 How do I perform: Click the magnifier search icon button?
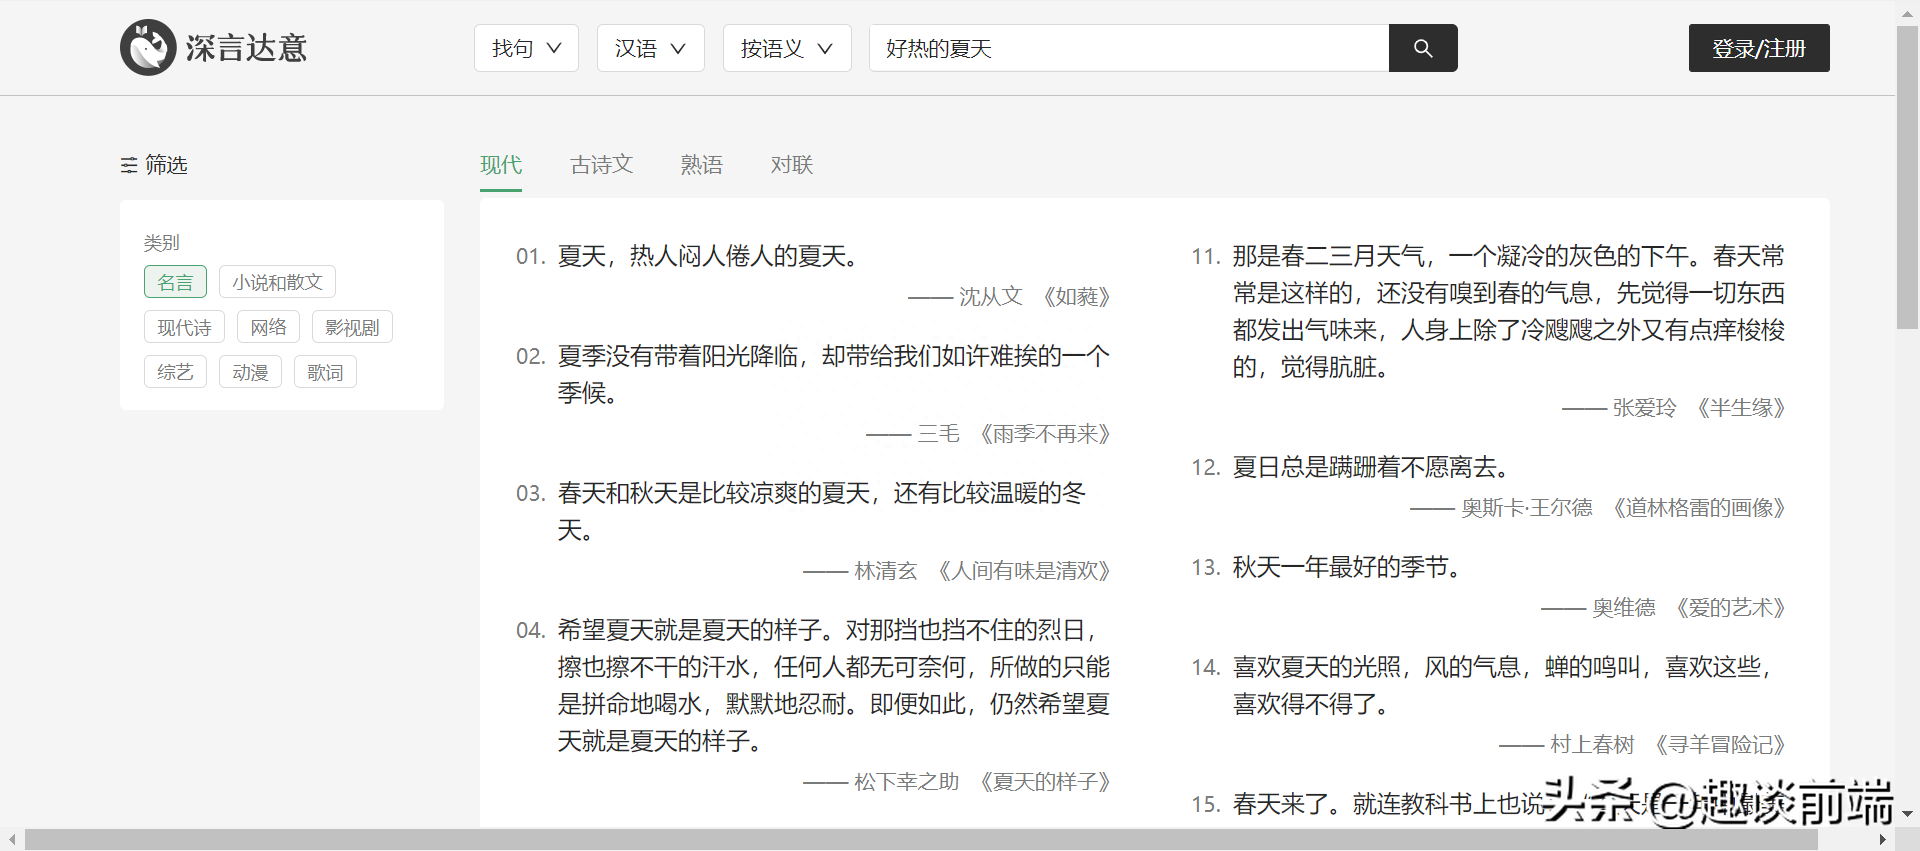(1422, 48)
